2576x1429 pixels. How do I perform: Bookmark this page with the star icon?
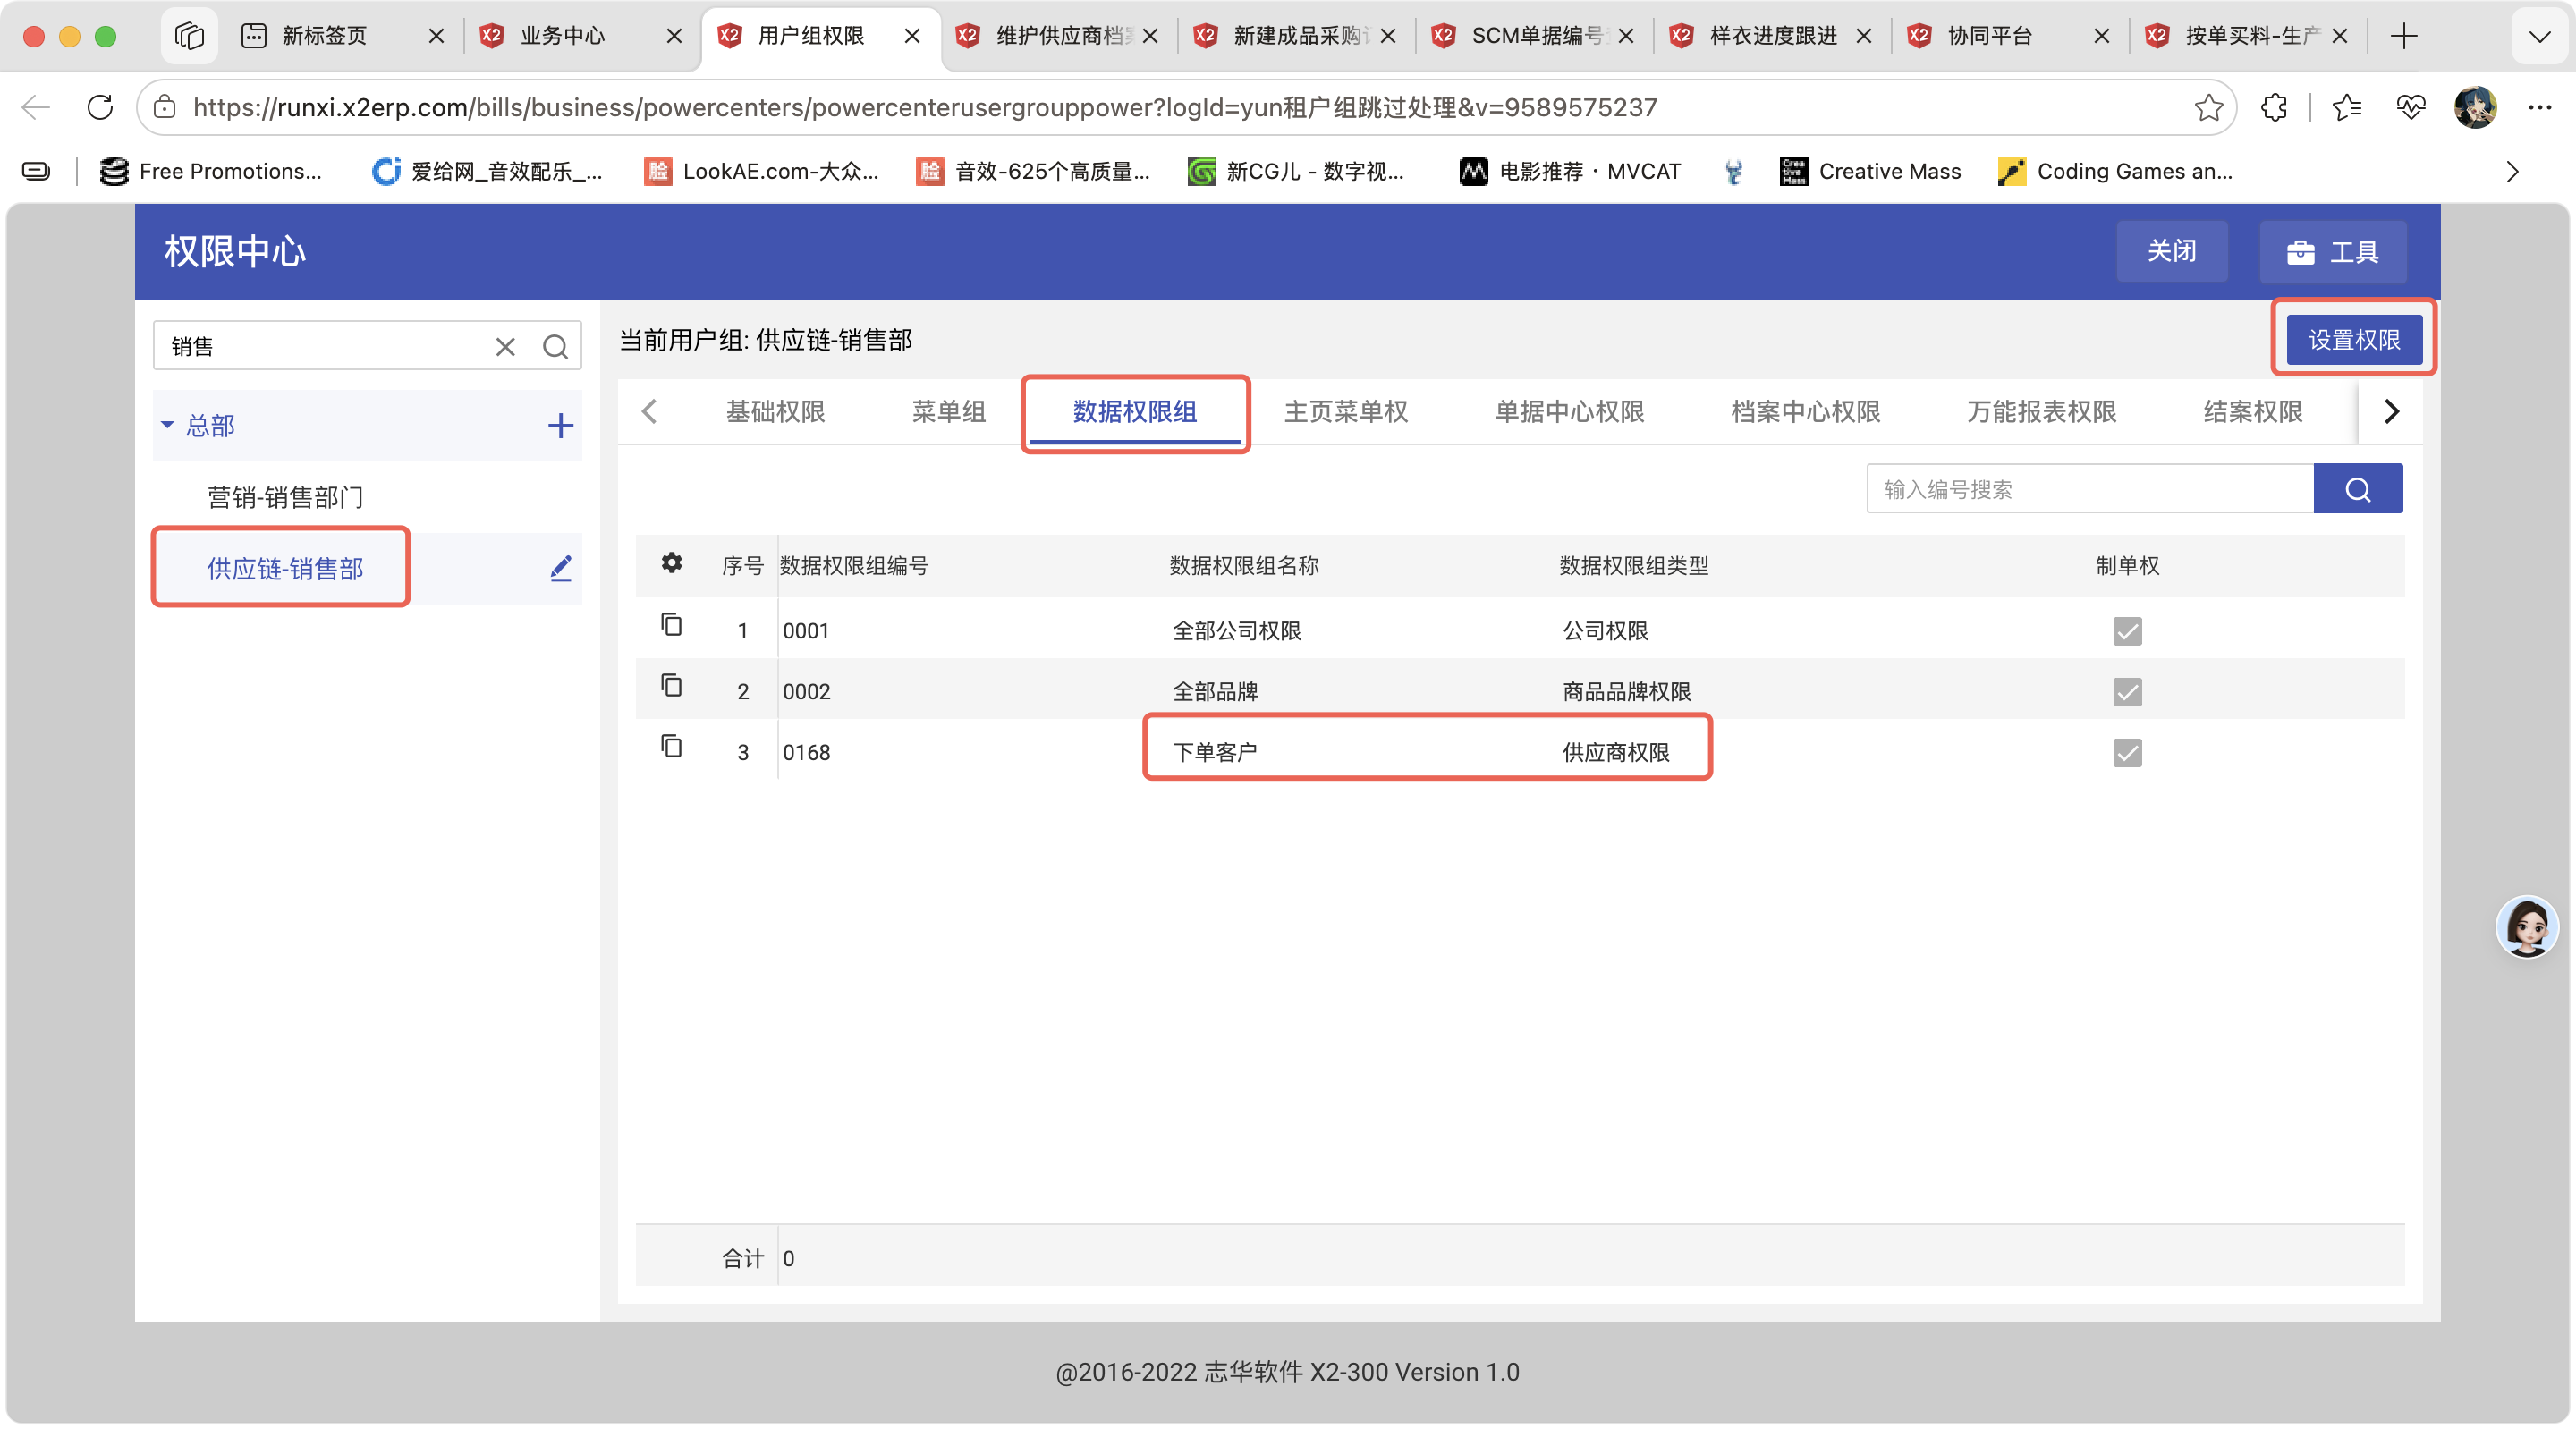point(2208,107)
